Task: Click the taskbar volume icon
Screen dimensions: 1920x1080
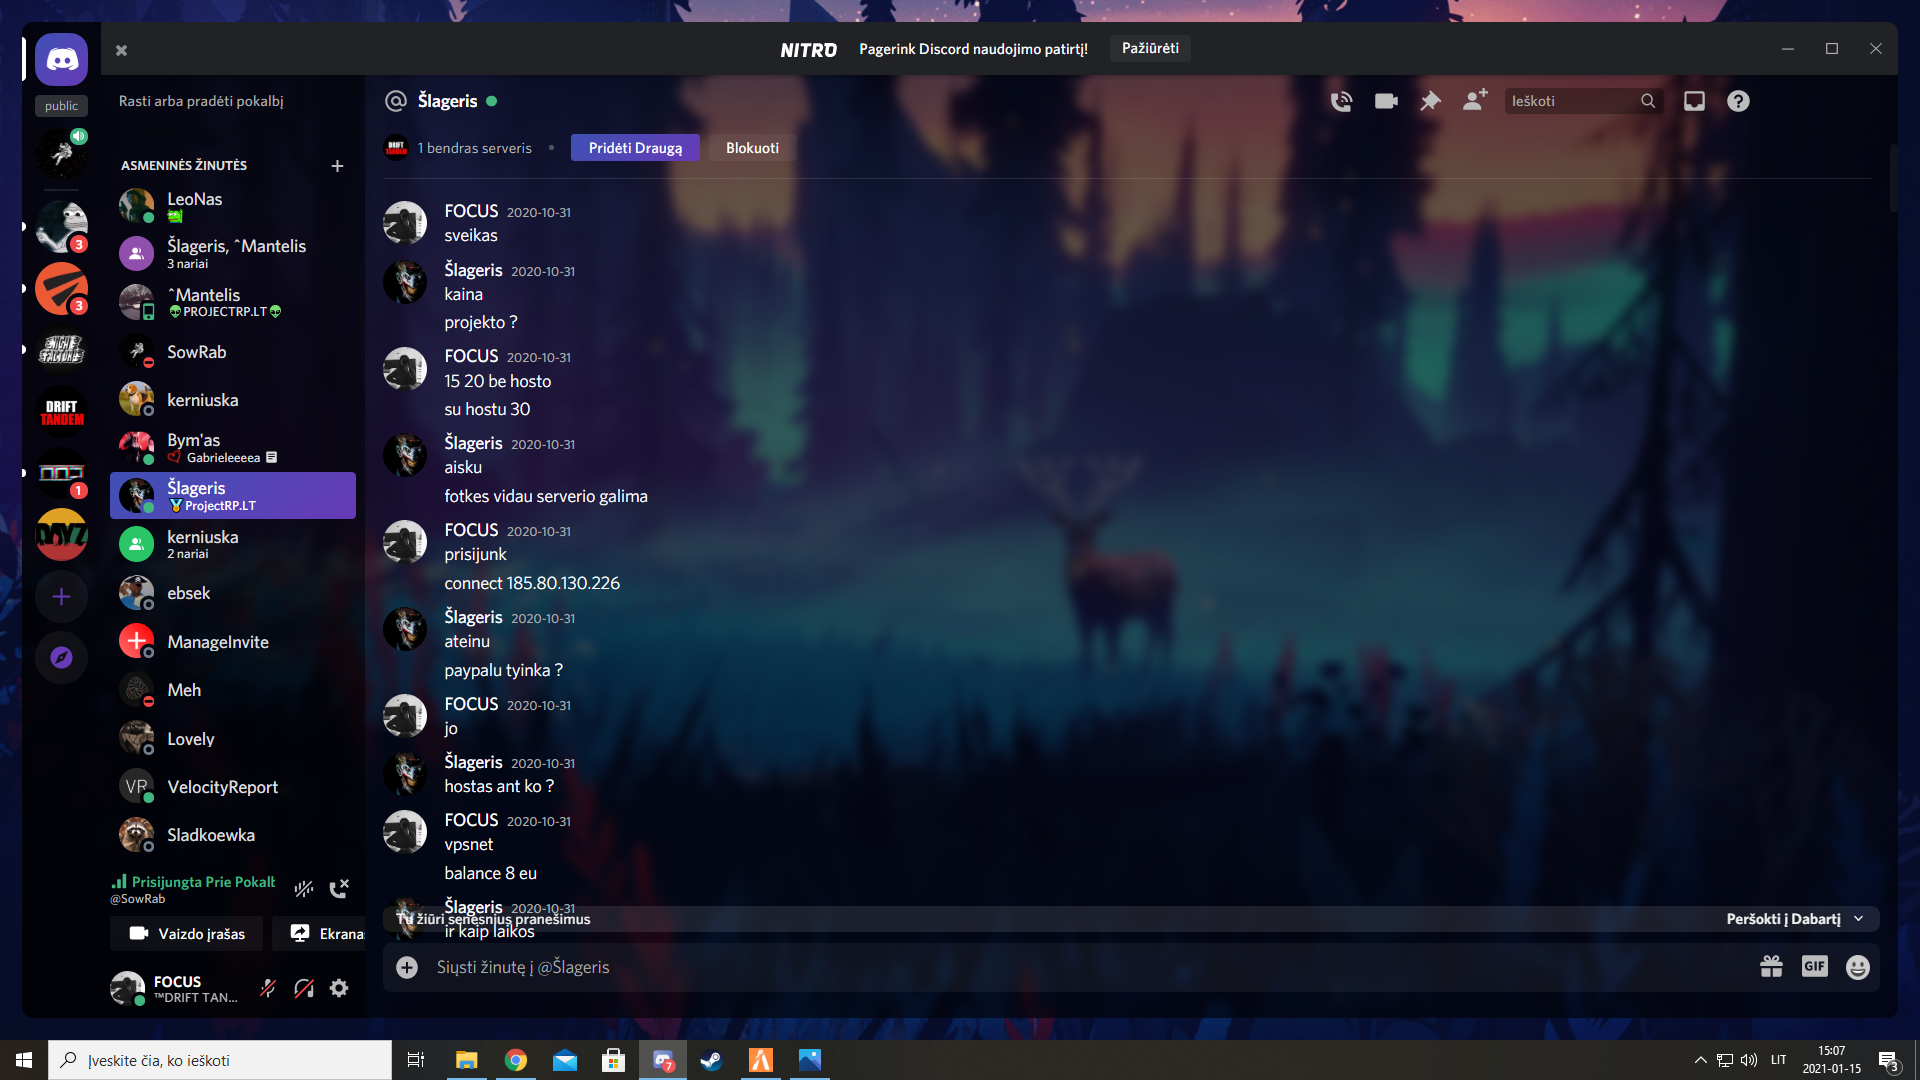Action: coord(1749,1060)
